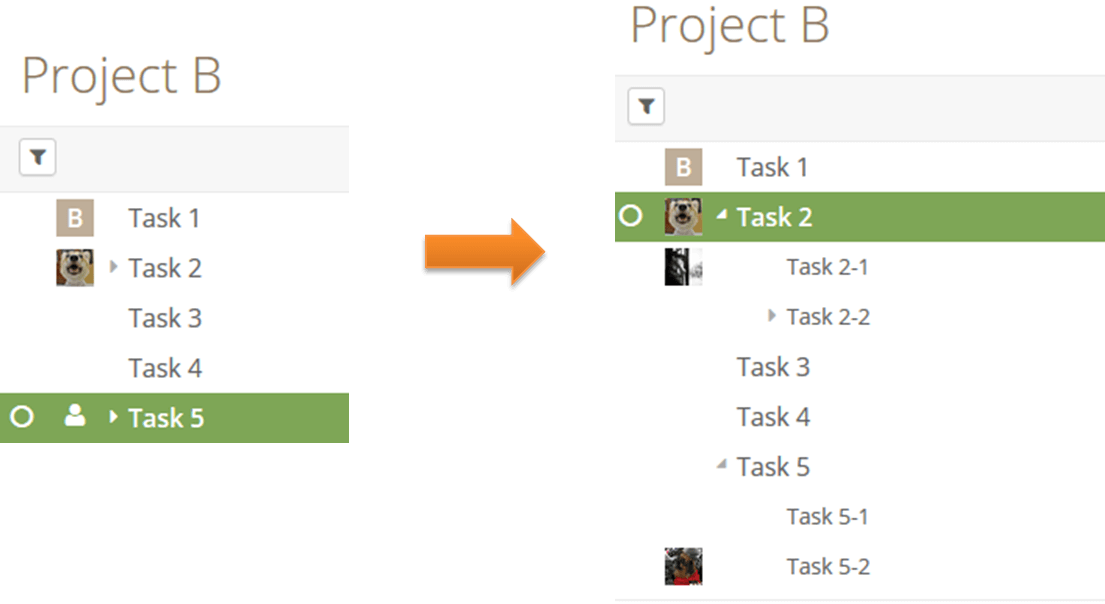
Task: Open the black-and-white avatar beside Task 2-1
Action: 684,267
